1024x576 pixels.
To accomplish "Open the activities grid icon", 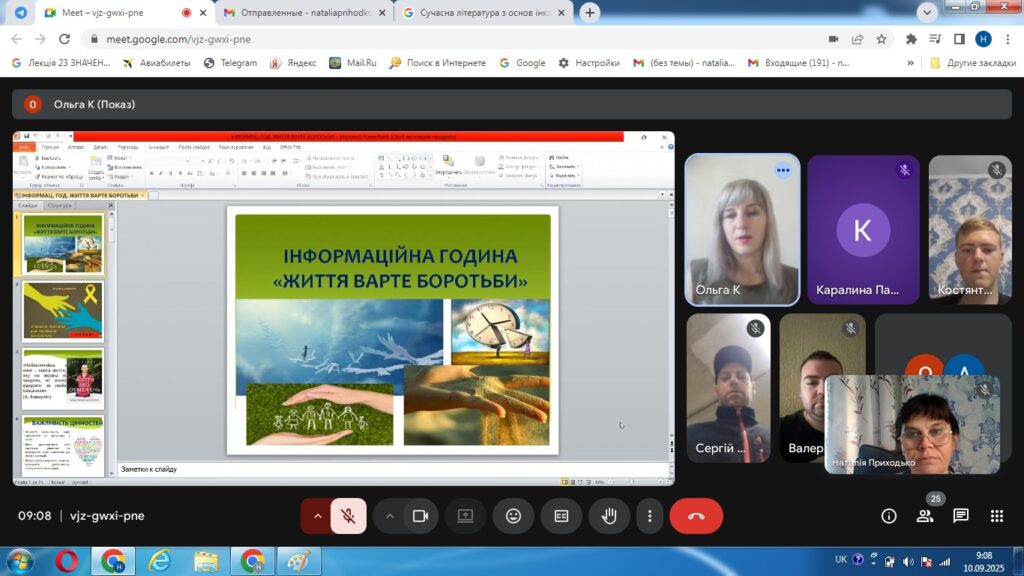I will [x=996, y=516].
